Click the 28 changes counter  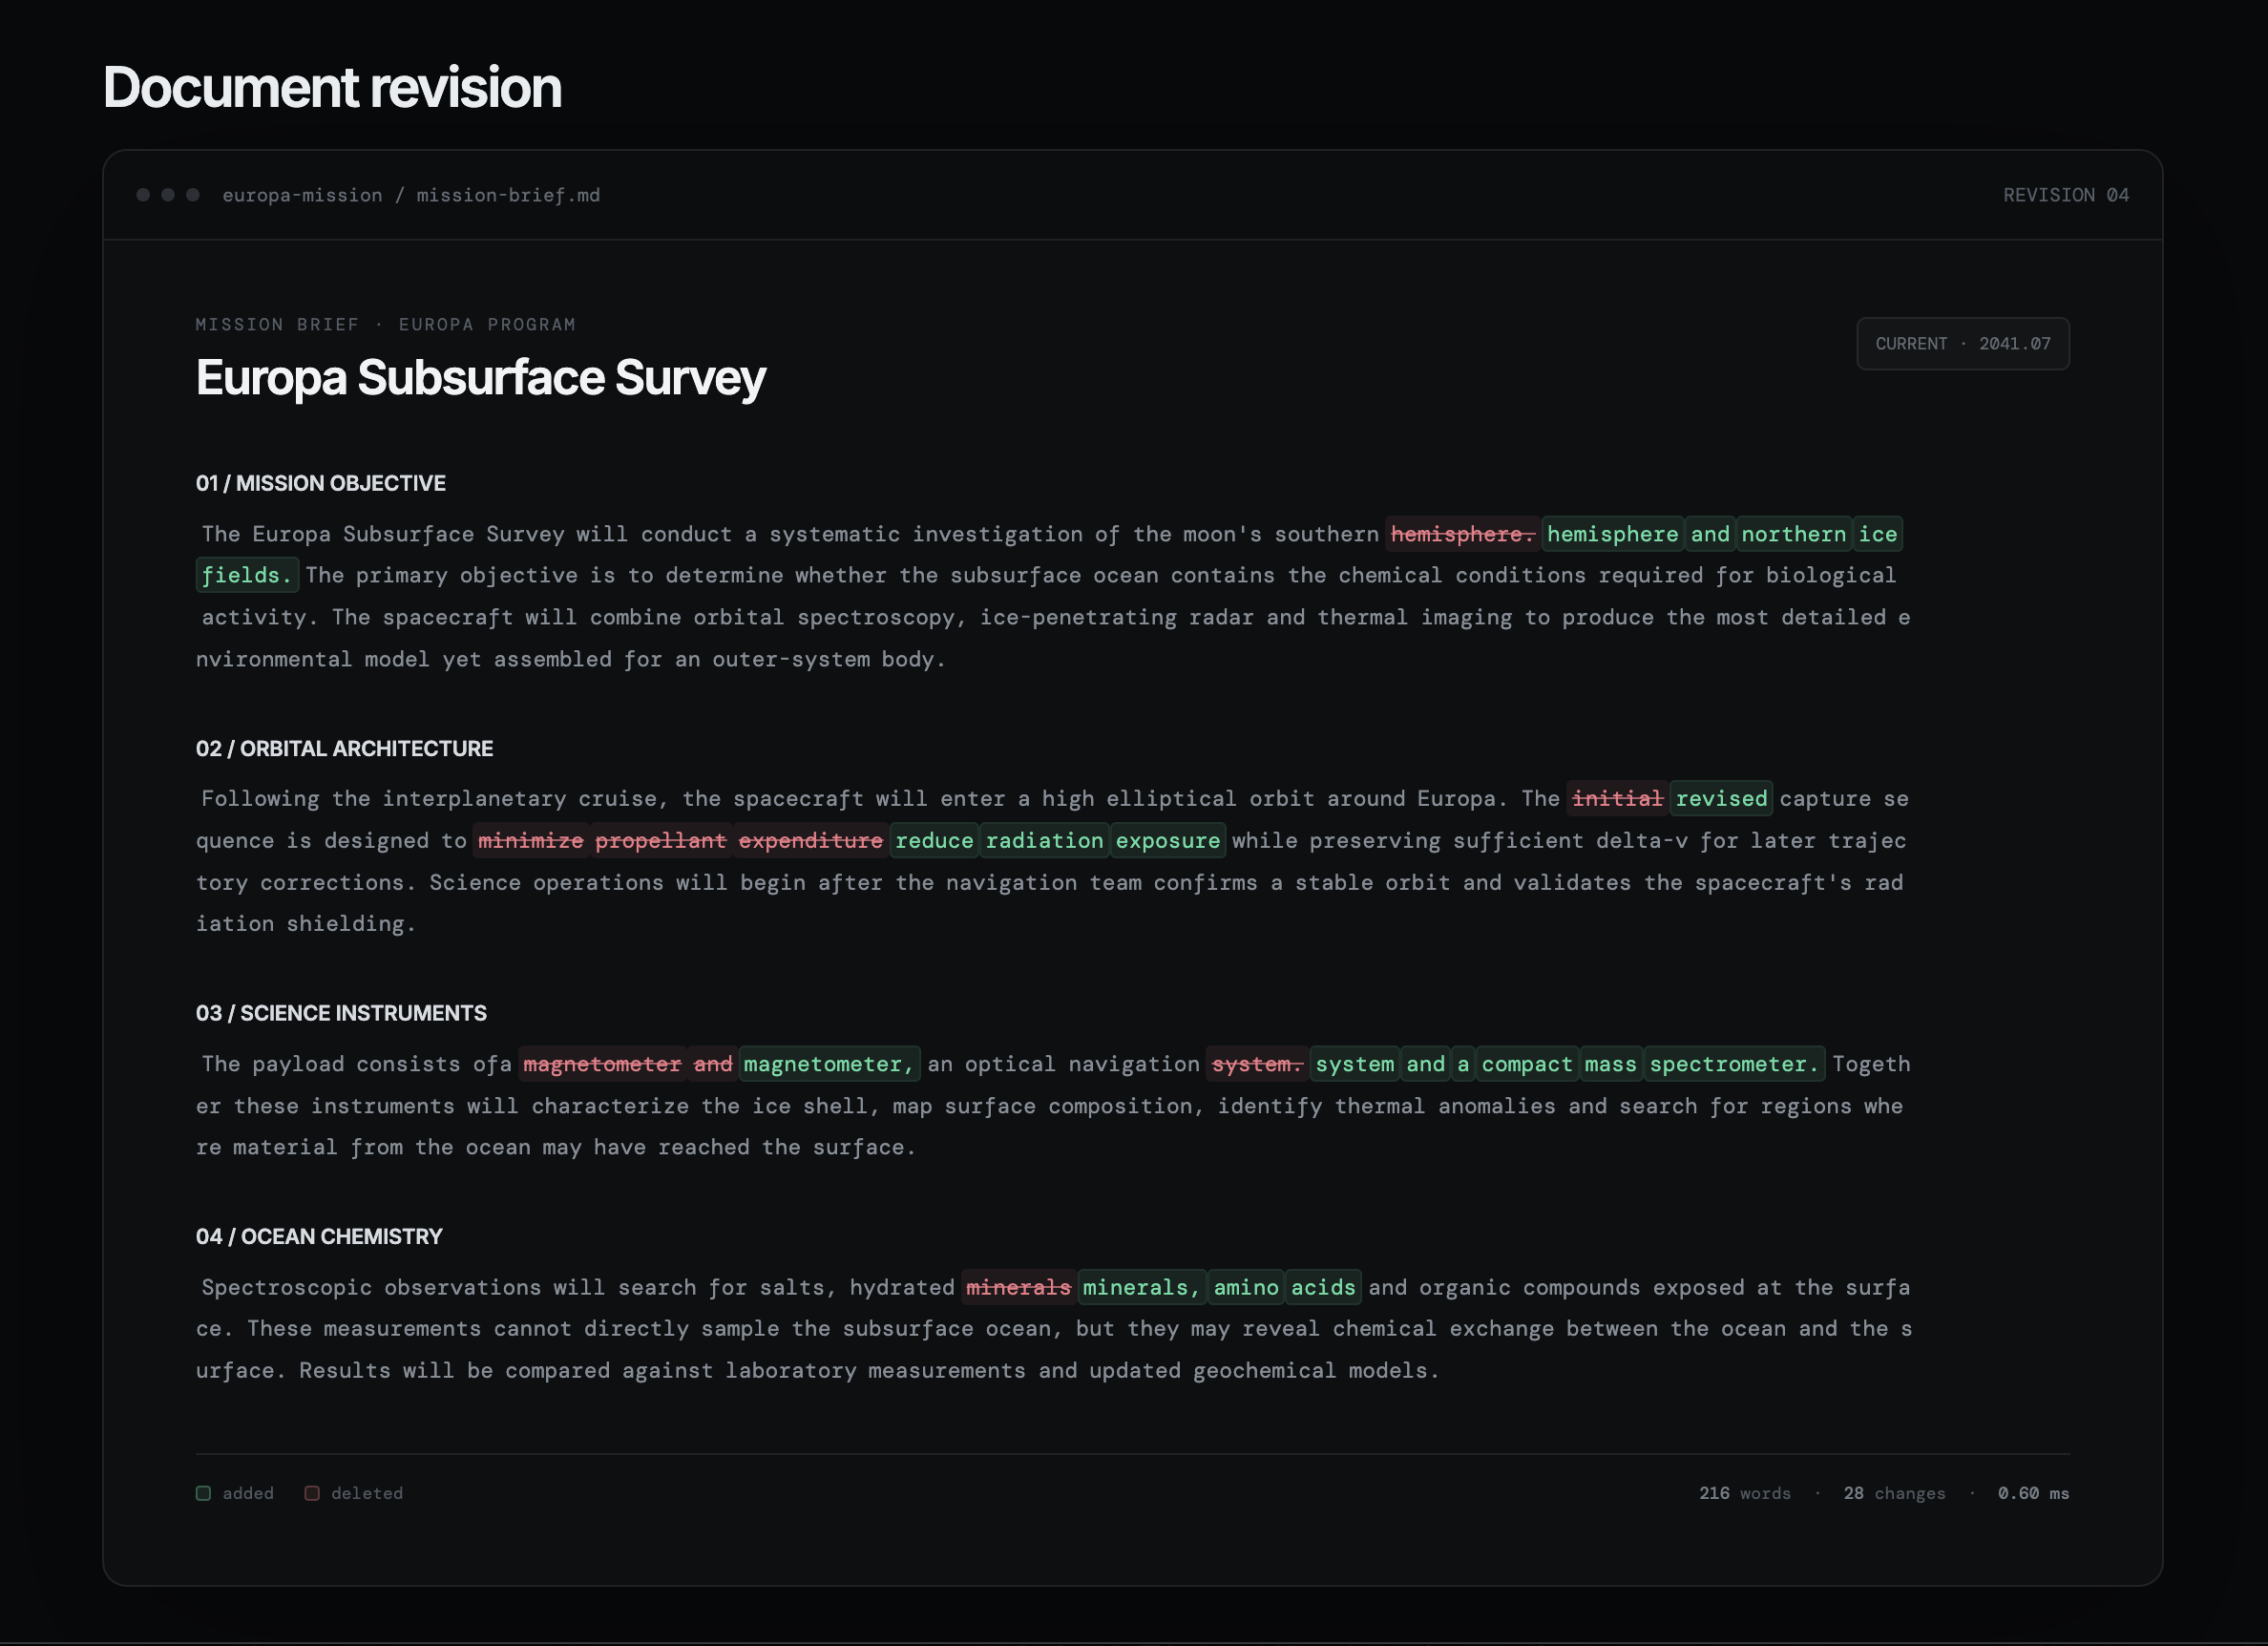[1894, 1493]
